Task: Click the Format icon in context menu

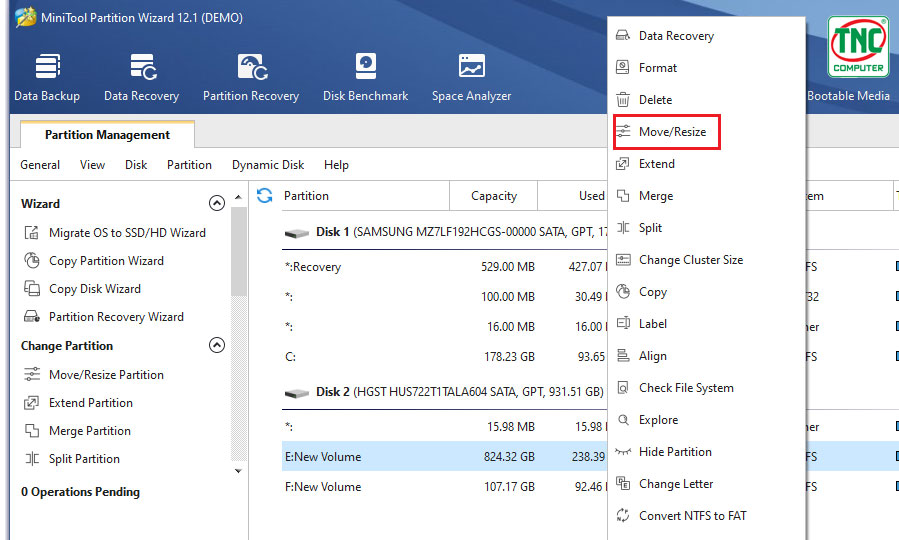Action: tap(623, 68)
